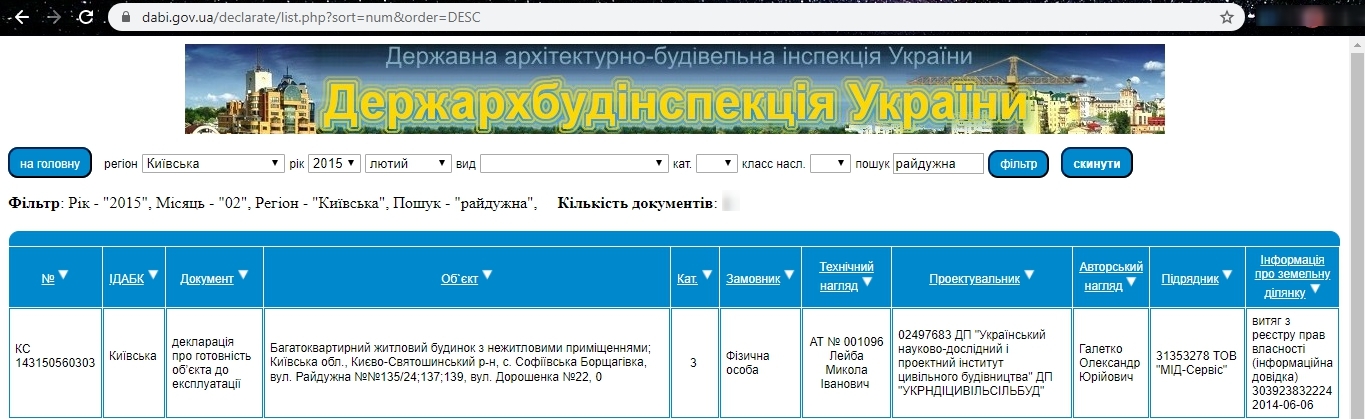This screenshot has height=419, width=1365.
Task: Click the padlock site info icon
Action: click(x=125, y=17)
